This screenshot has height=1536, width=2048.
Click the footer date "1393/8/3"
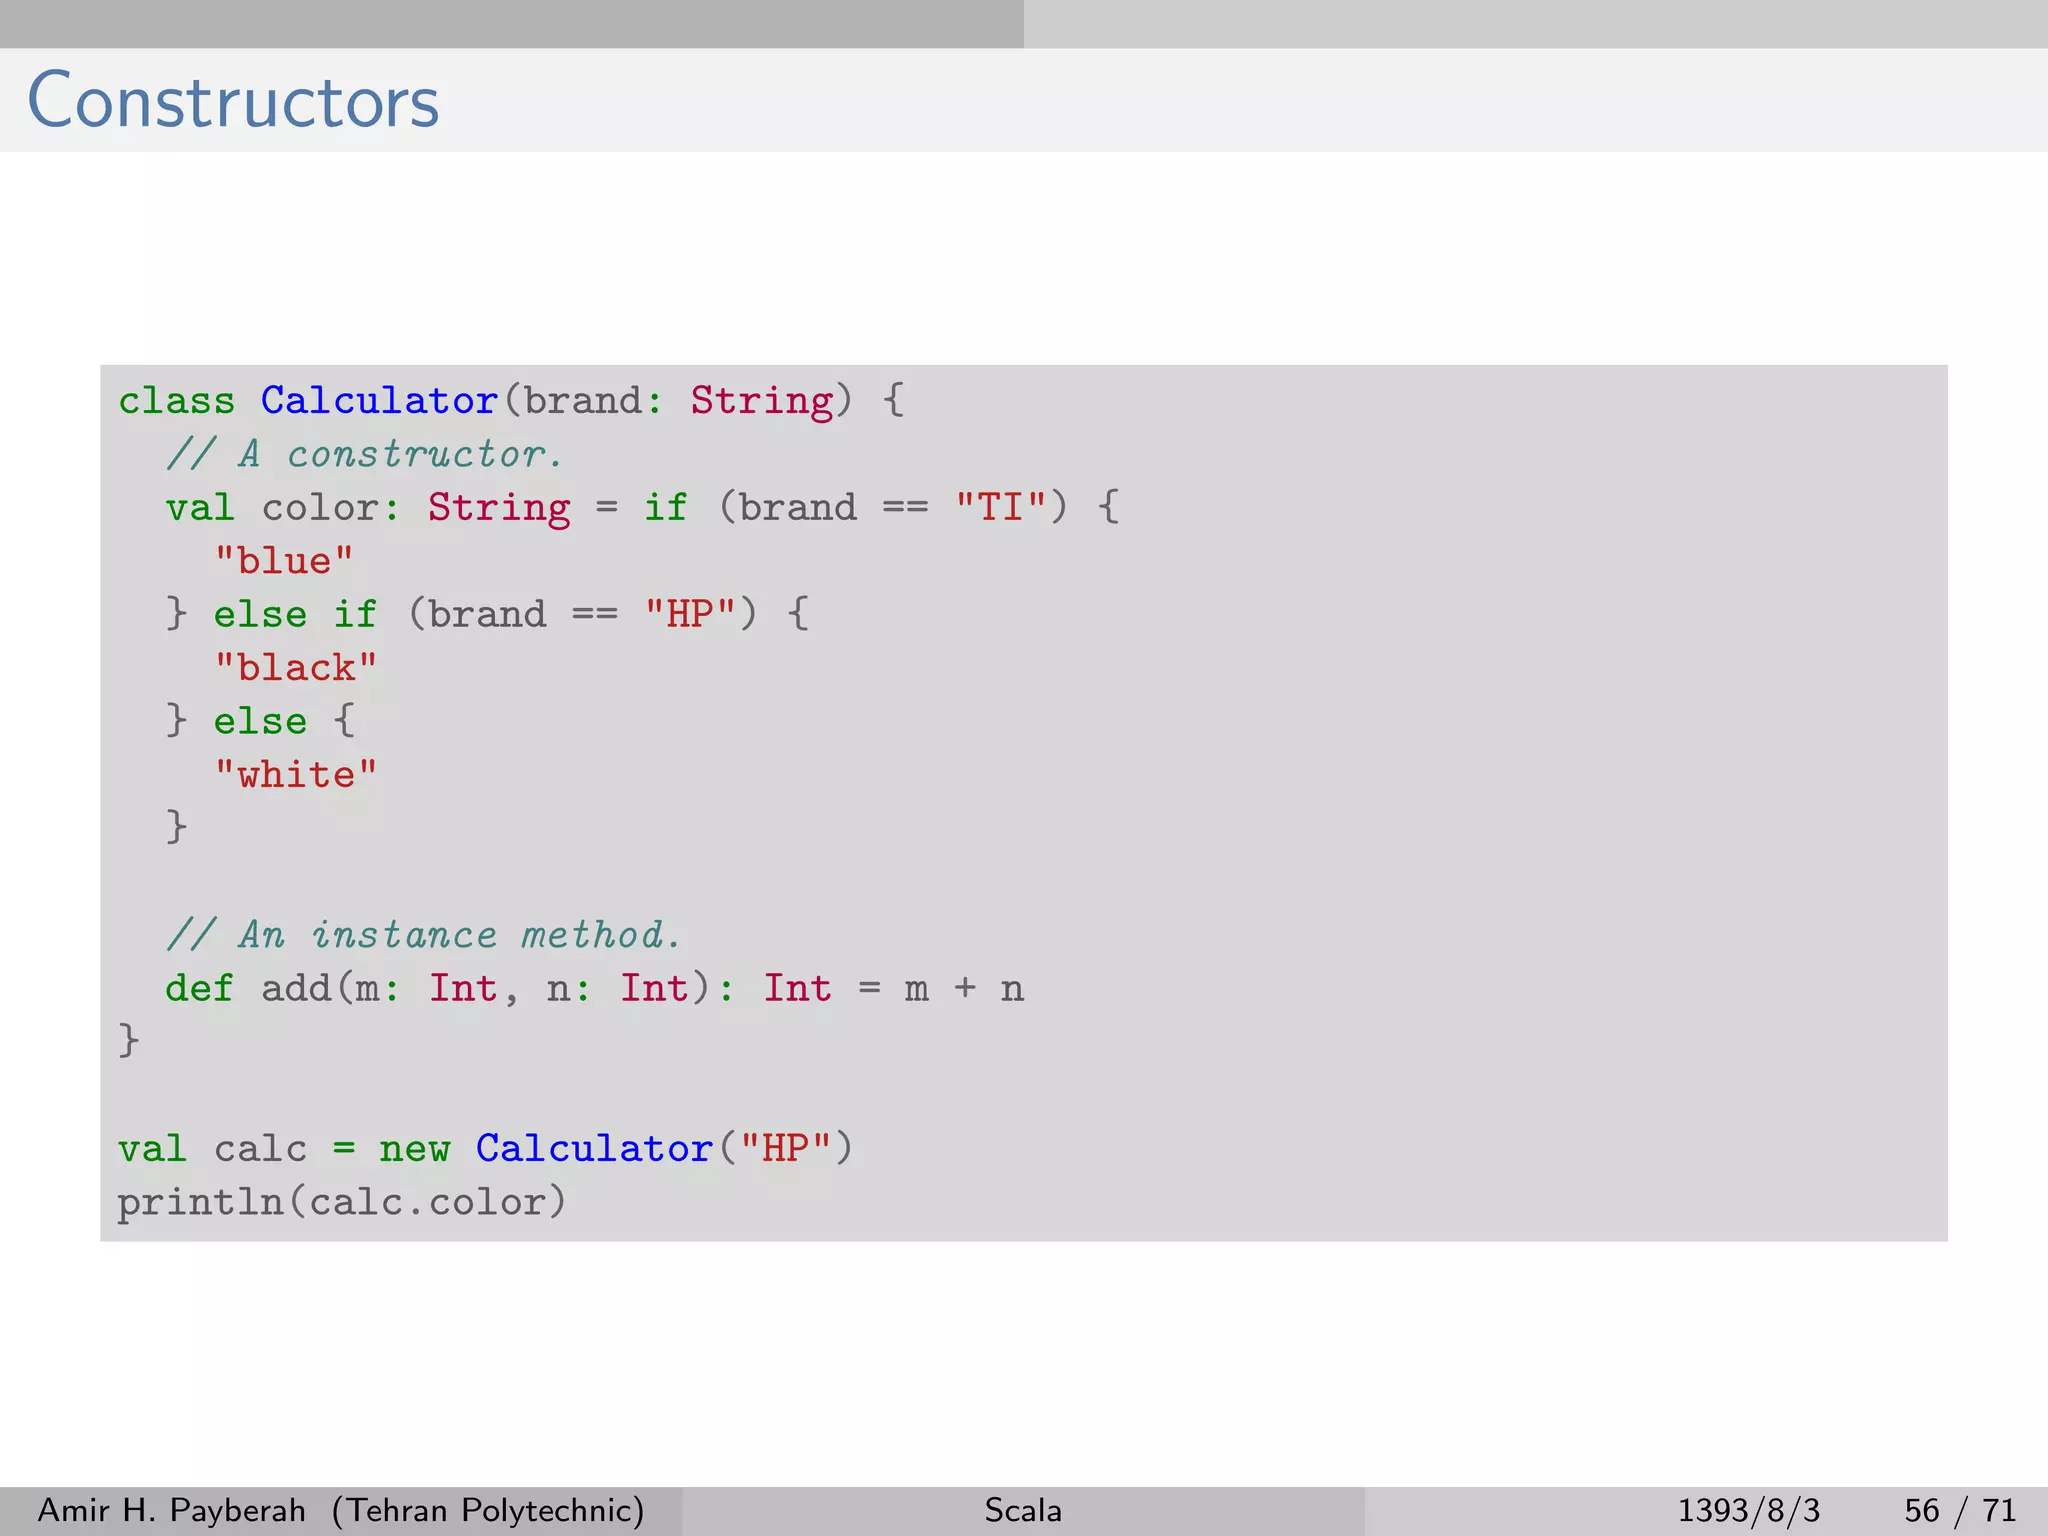(1748, 1510)
